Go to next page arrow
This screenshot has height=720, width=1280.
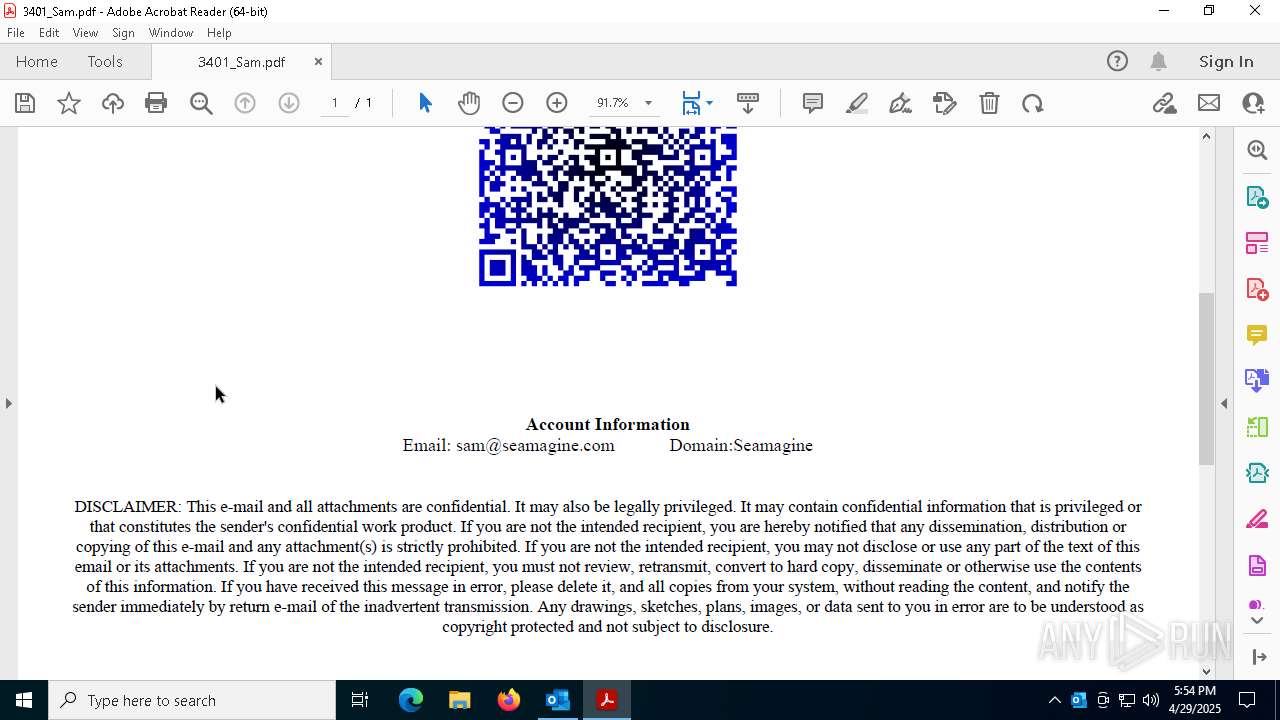[x=289, y=103]
